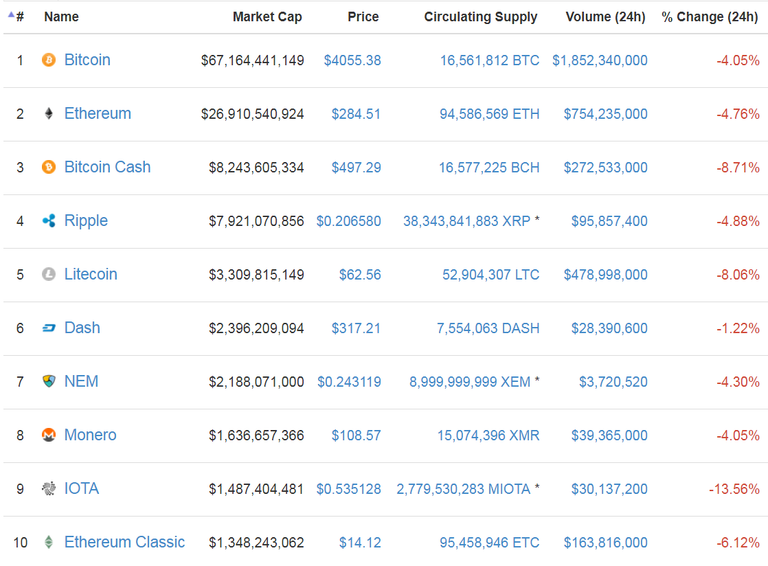Click the IOTA logo icon
Viewport: 768px width, 566px height.
[49, 489]
